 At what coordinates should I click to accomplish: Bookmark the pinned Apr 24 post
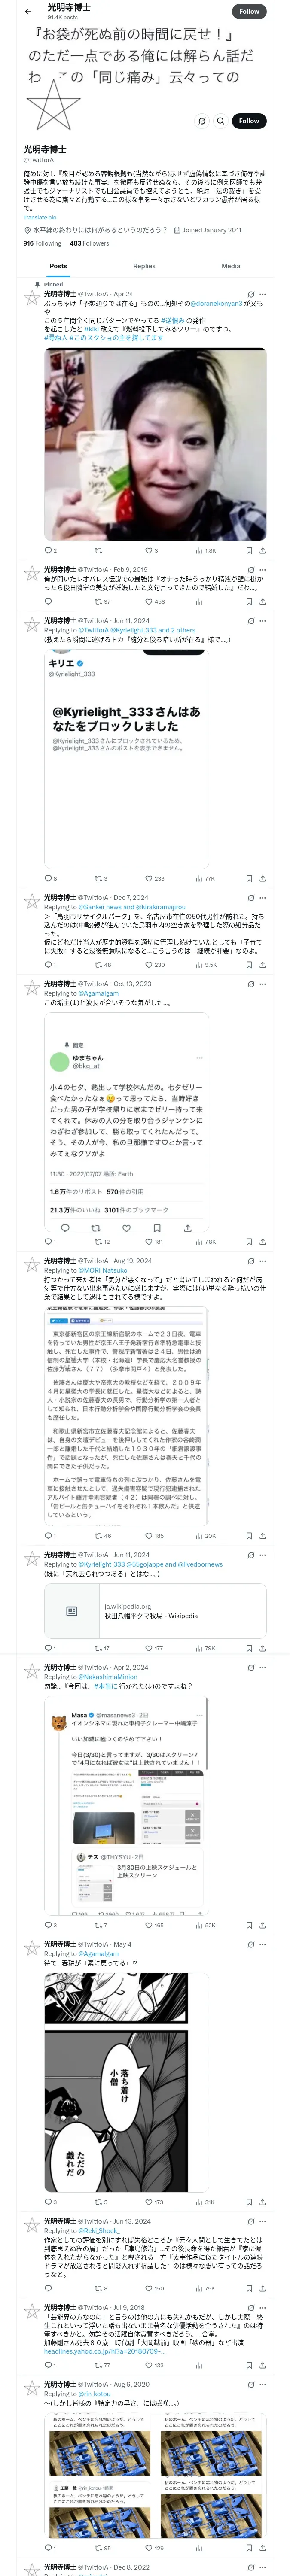click(x=249, y=550)
